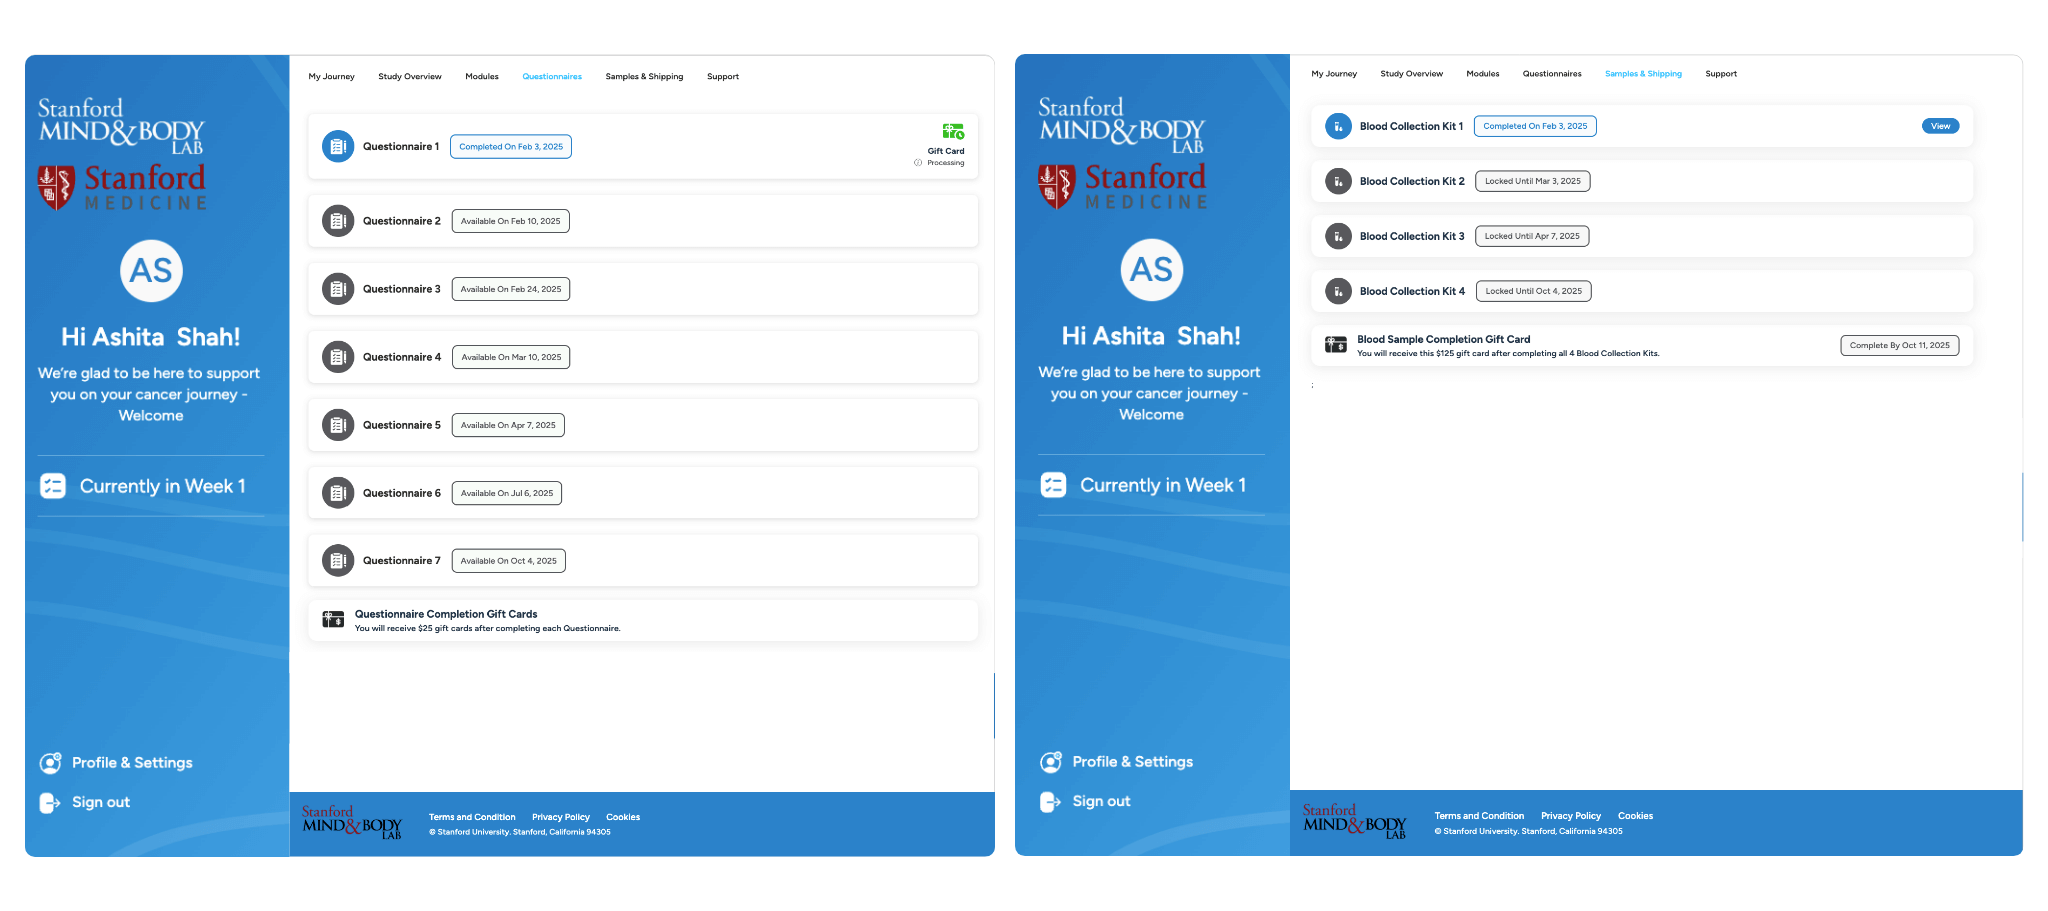The image size is (2048, 911).
Task: Select the Questionnaire 7 clipboard icon
Action: [338, 560]
